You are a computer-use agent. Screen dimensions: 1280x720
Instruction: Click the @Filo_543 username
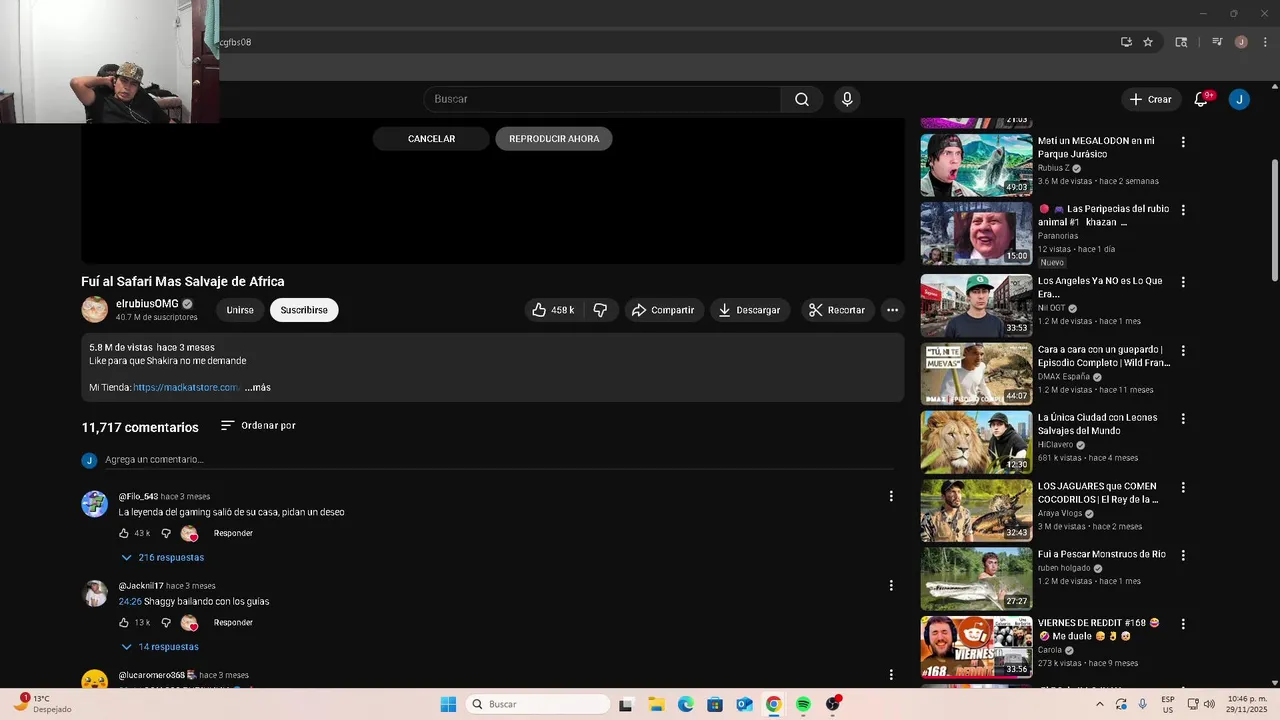tap(138, 496)
